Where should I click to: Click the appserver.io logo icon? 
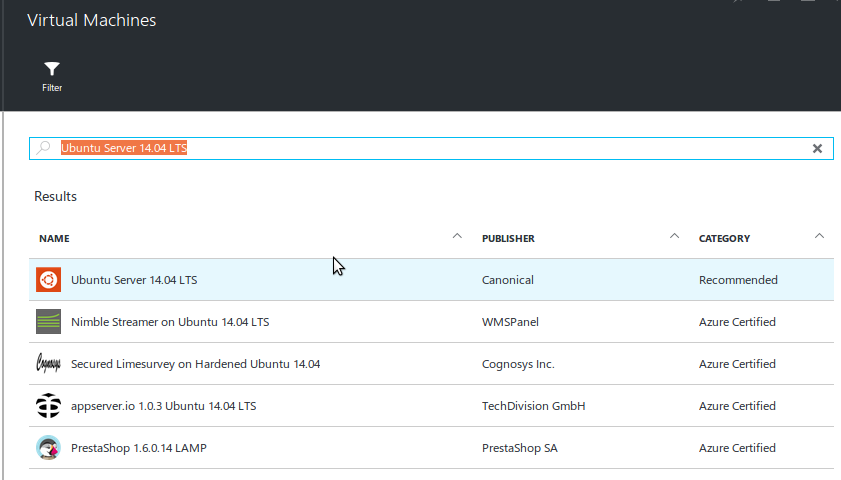click(48, 406)
